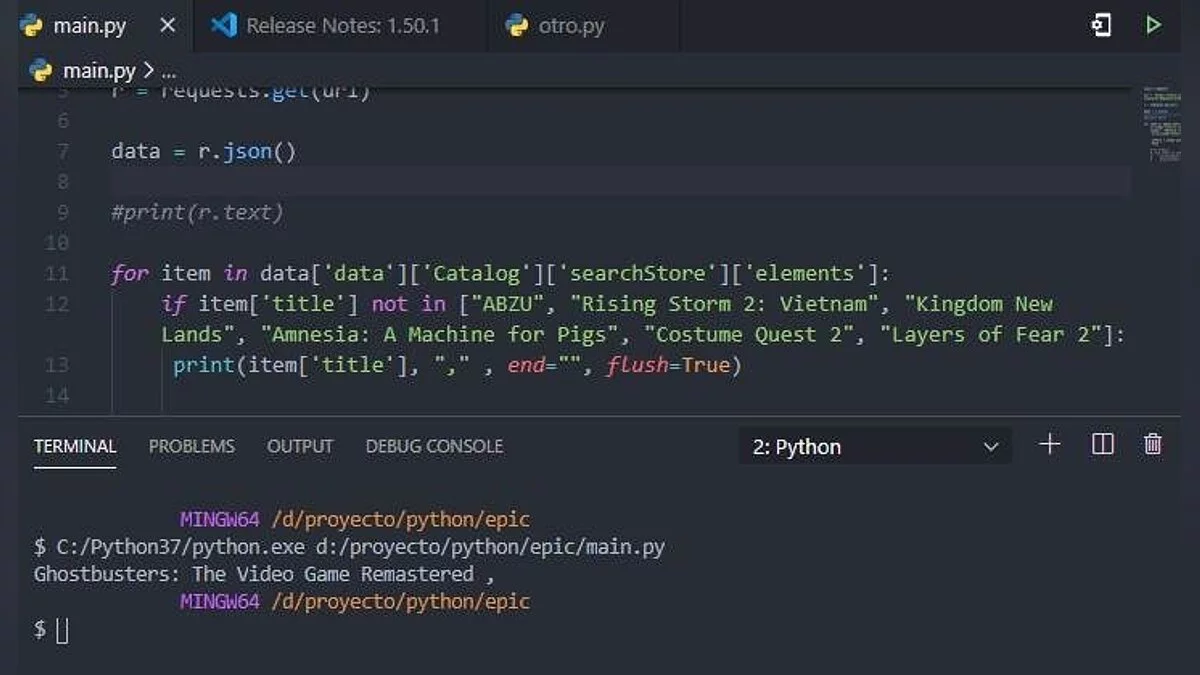Kill the terminal using the trash icon
This screenshot has height=675, width=1200.
click(x=1153, y=445)
